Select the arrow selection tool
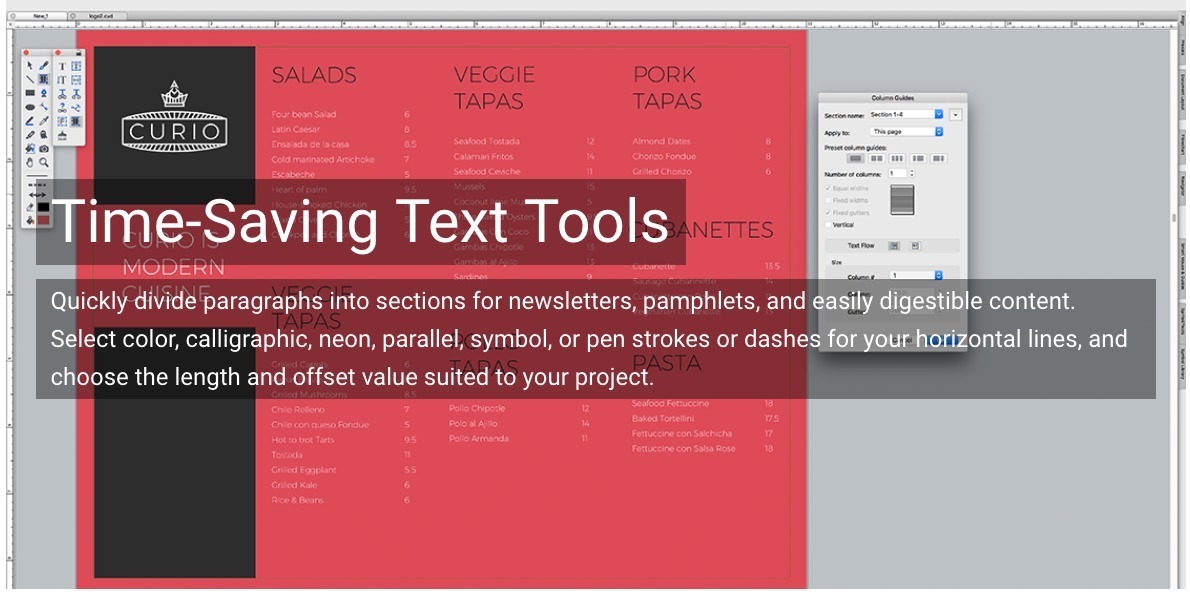1190x594 pixels. point(30,66)
